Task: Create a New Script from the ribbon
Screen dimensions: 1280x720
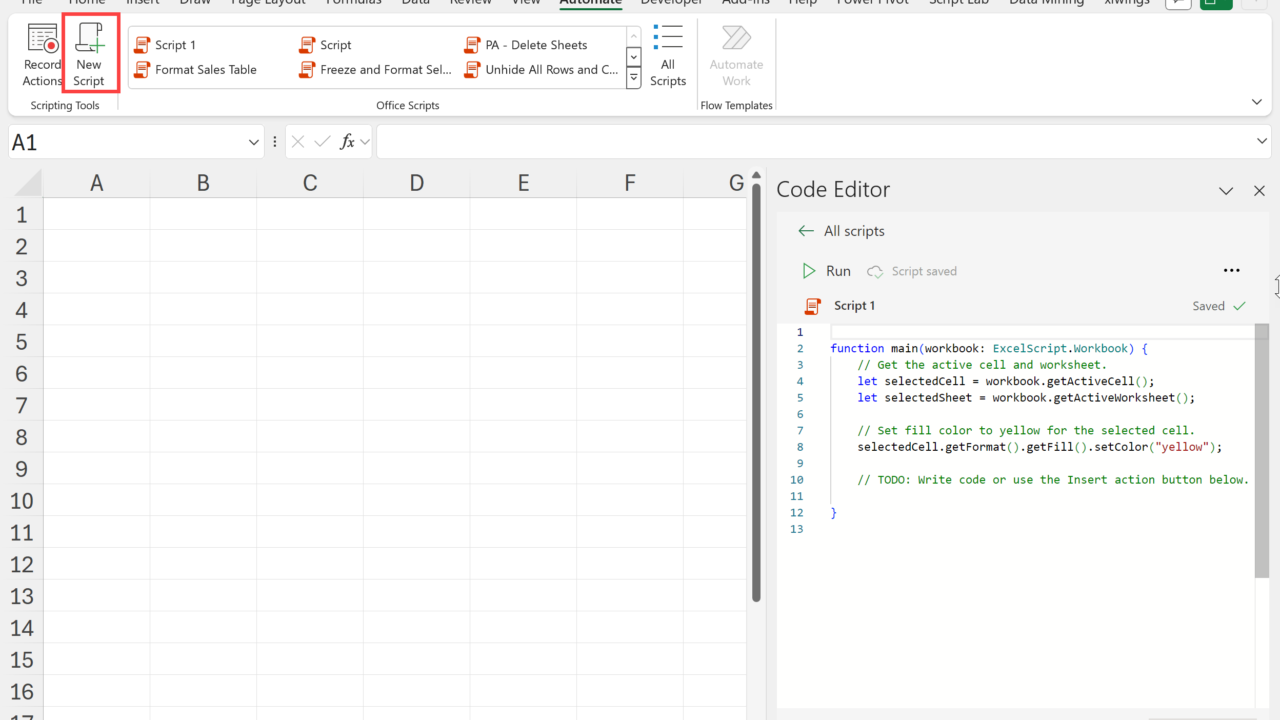Action: click(x=89, y=56)
